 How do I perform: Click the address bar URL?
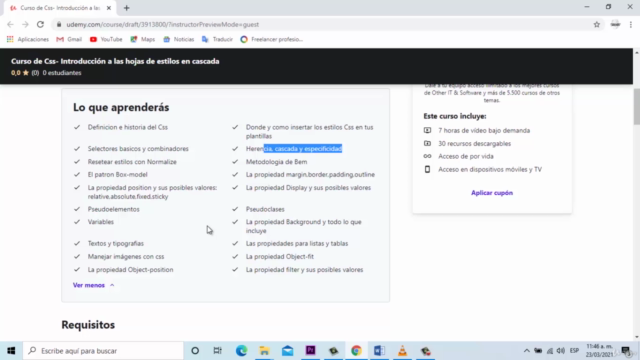tap(162, 24)
